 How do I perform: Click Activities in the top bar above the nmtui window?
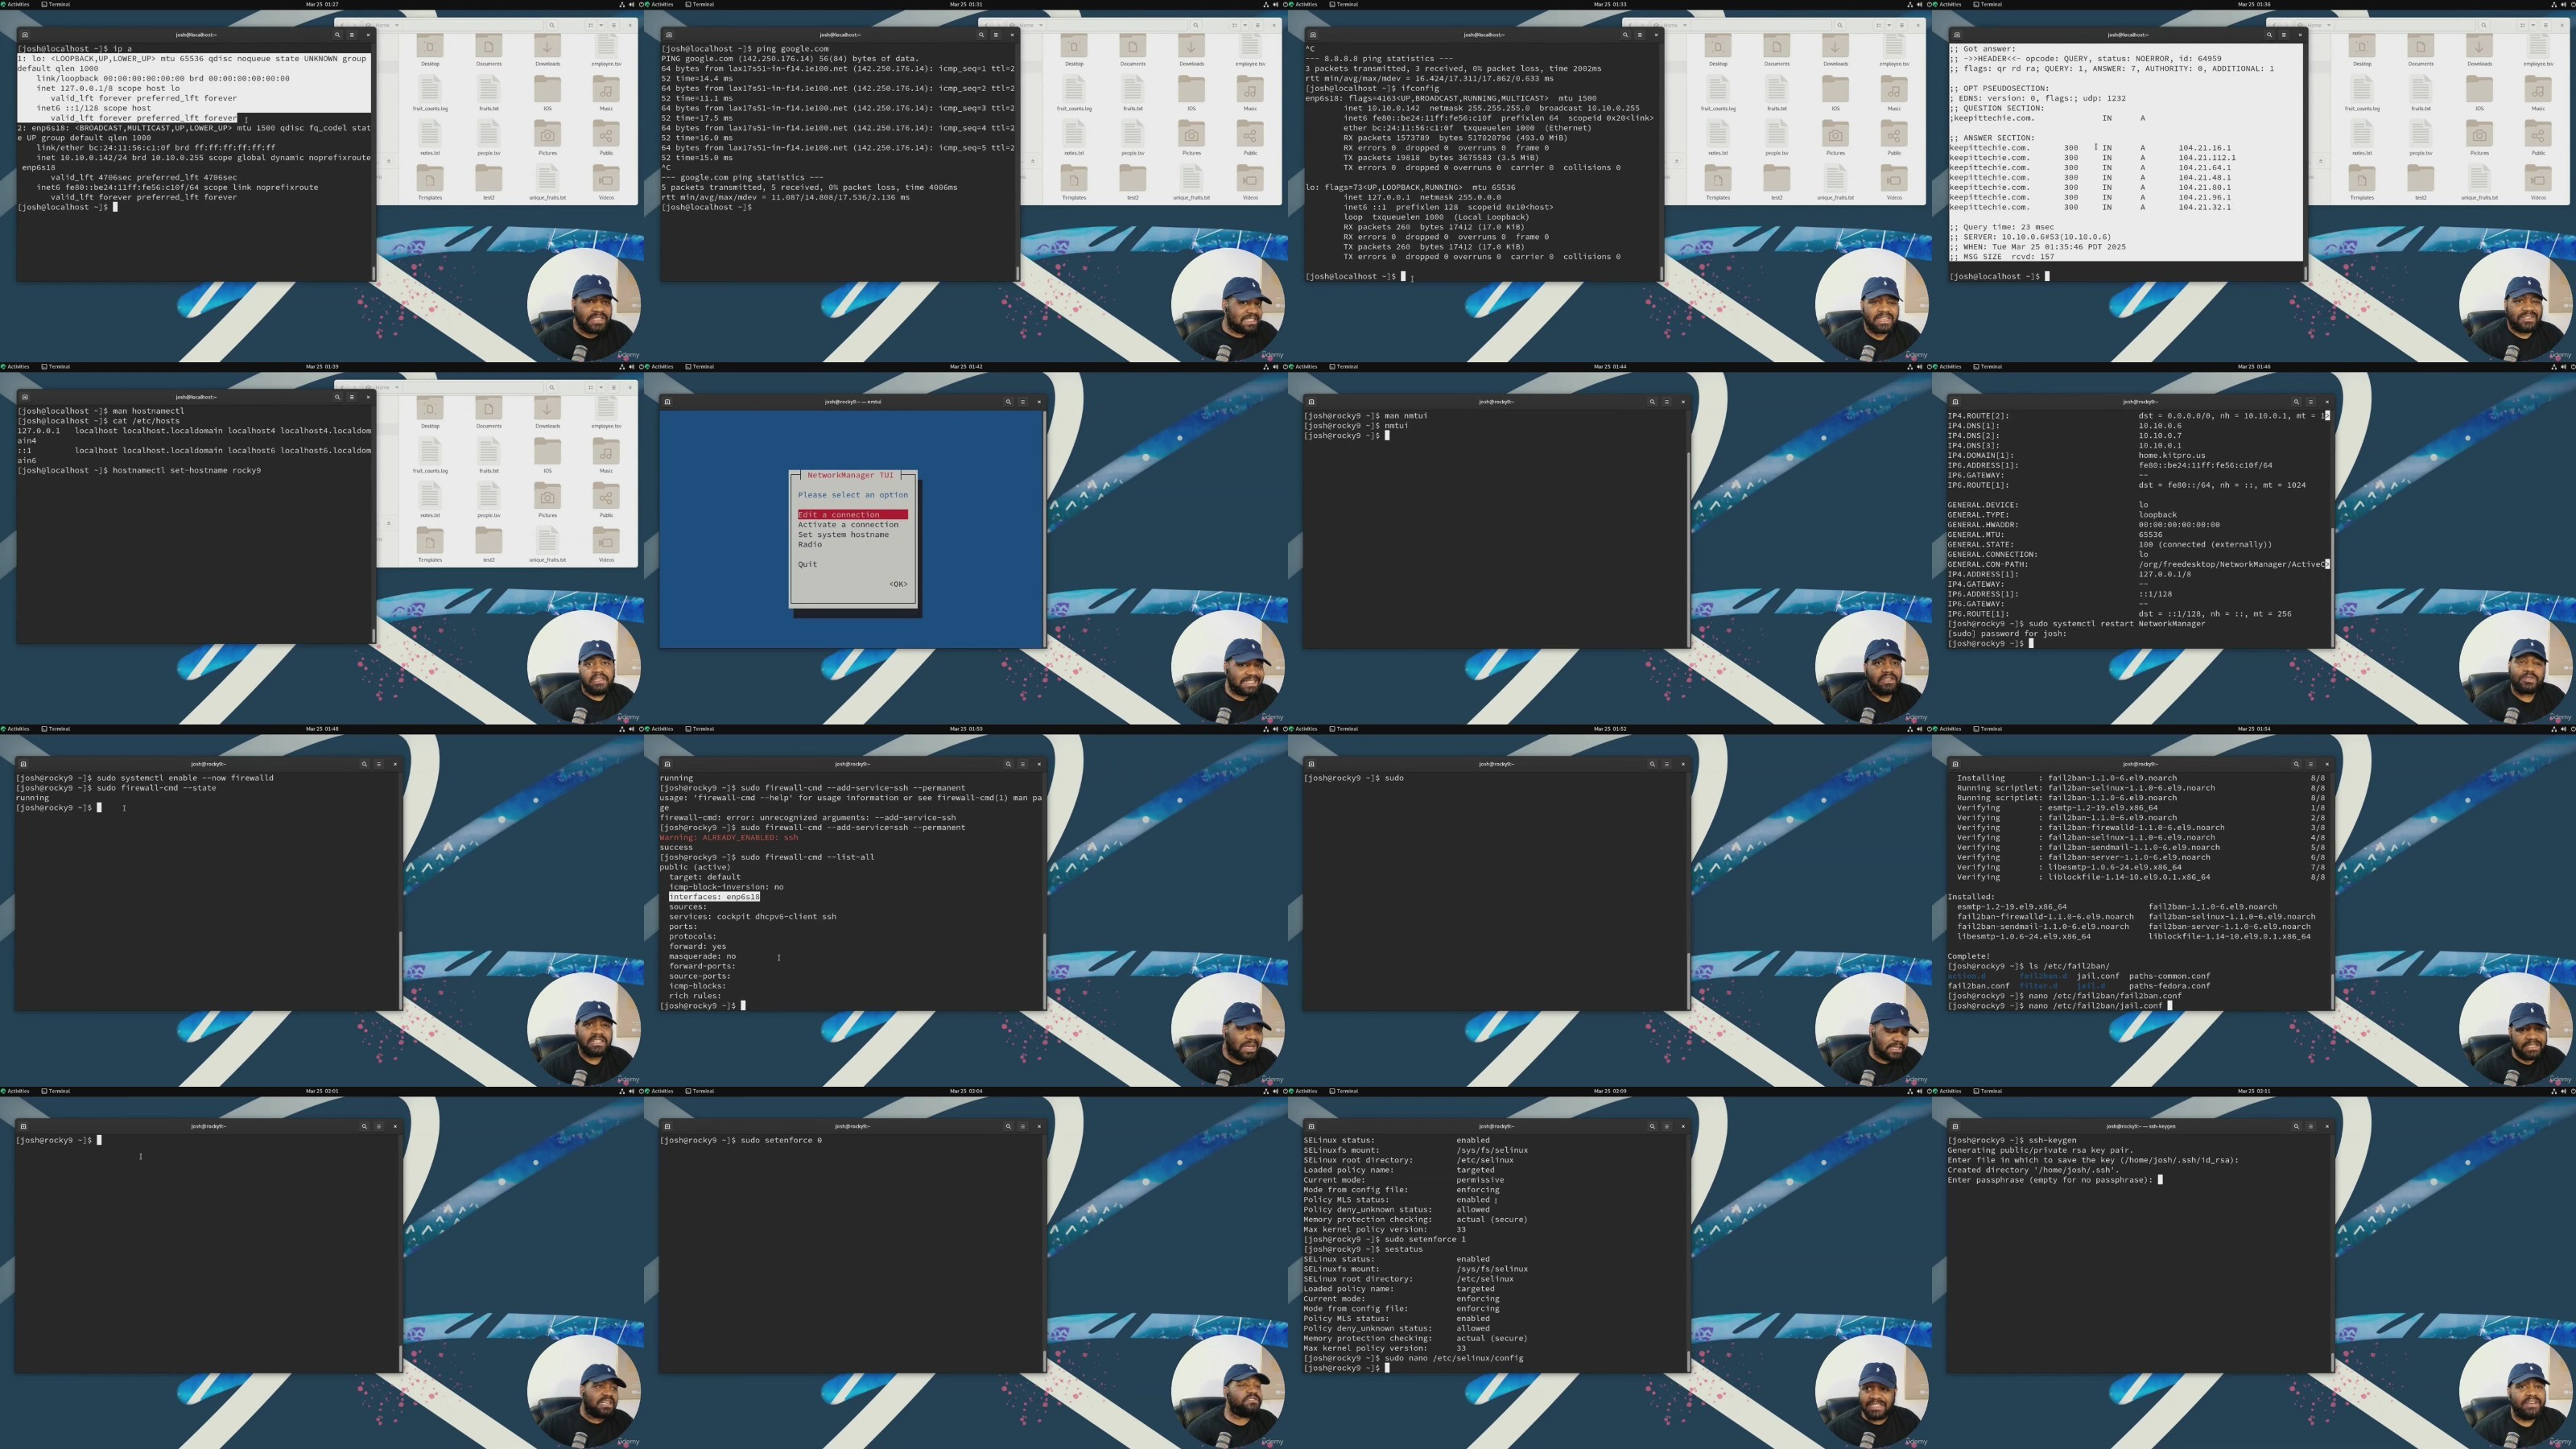[662, 366]
